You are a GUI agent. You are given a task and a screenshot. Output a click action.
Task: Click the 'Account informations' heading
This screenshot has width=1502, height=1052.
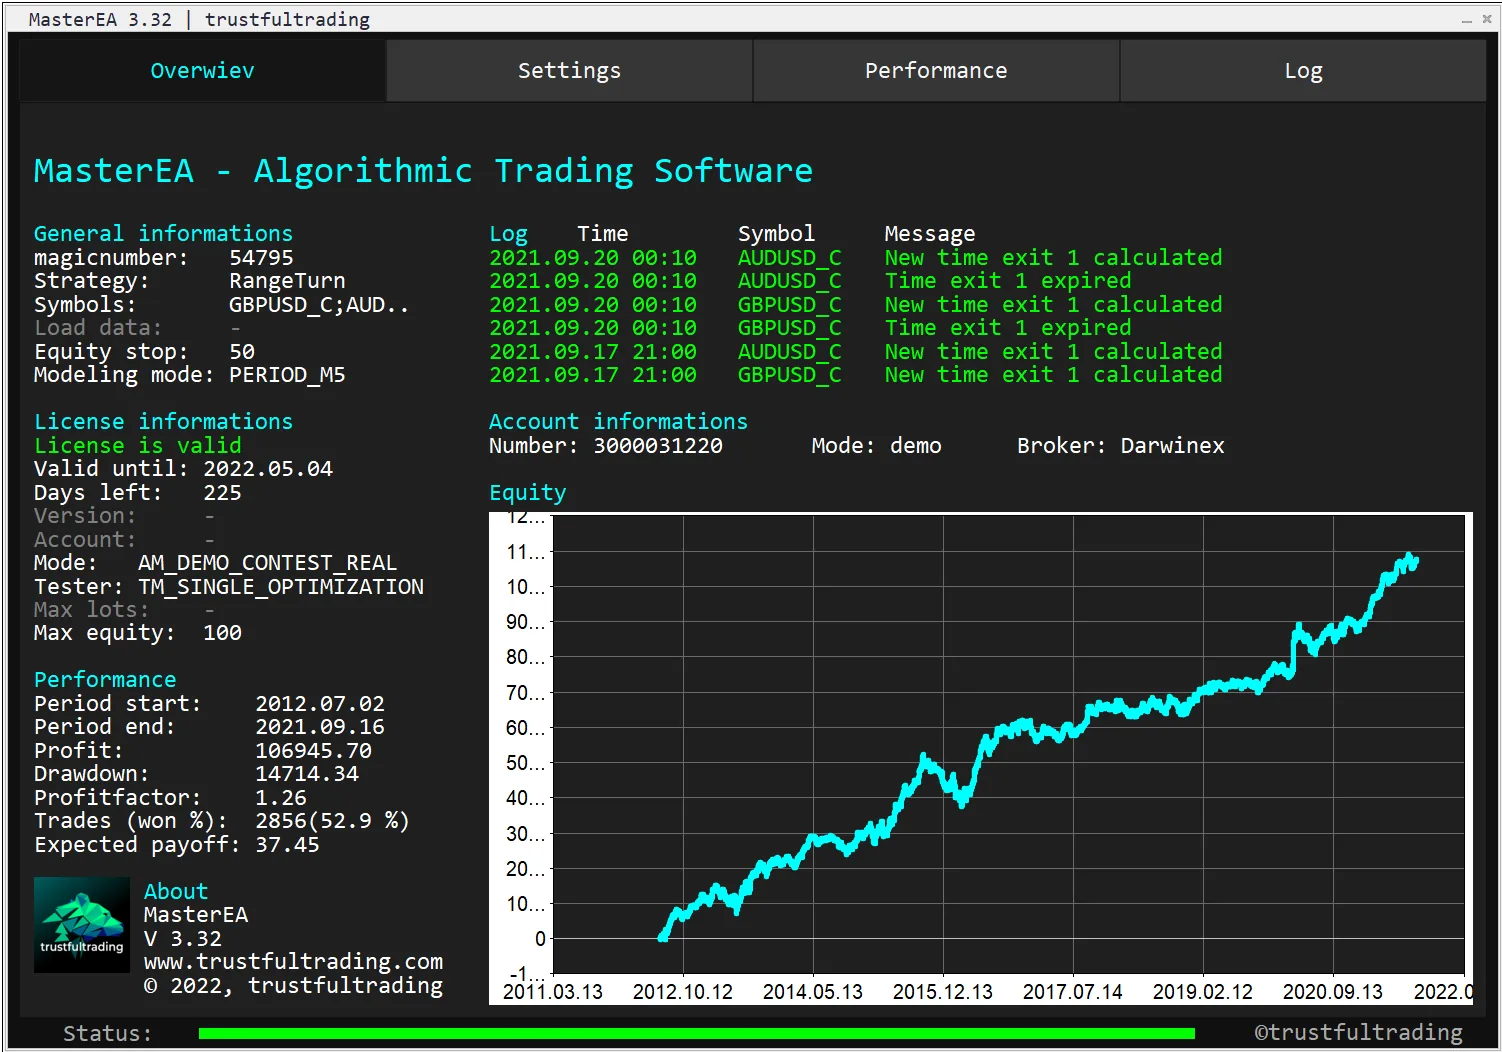pyautogui.click(x=618, y=422)
